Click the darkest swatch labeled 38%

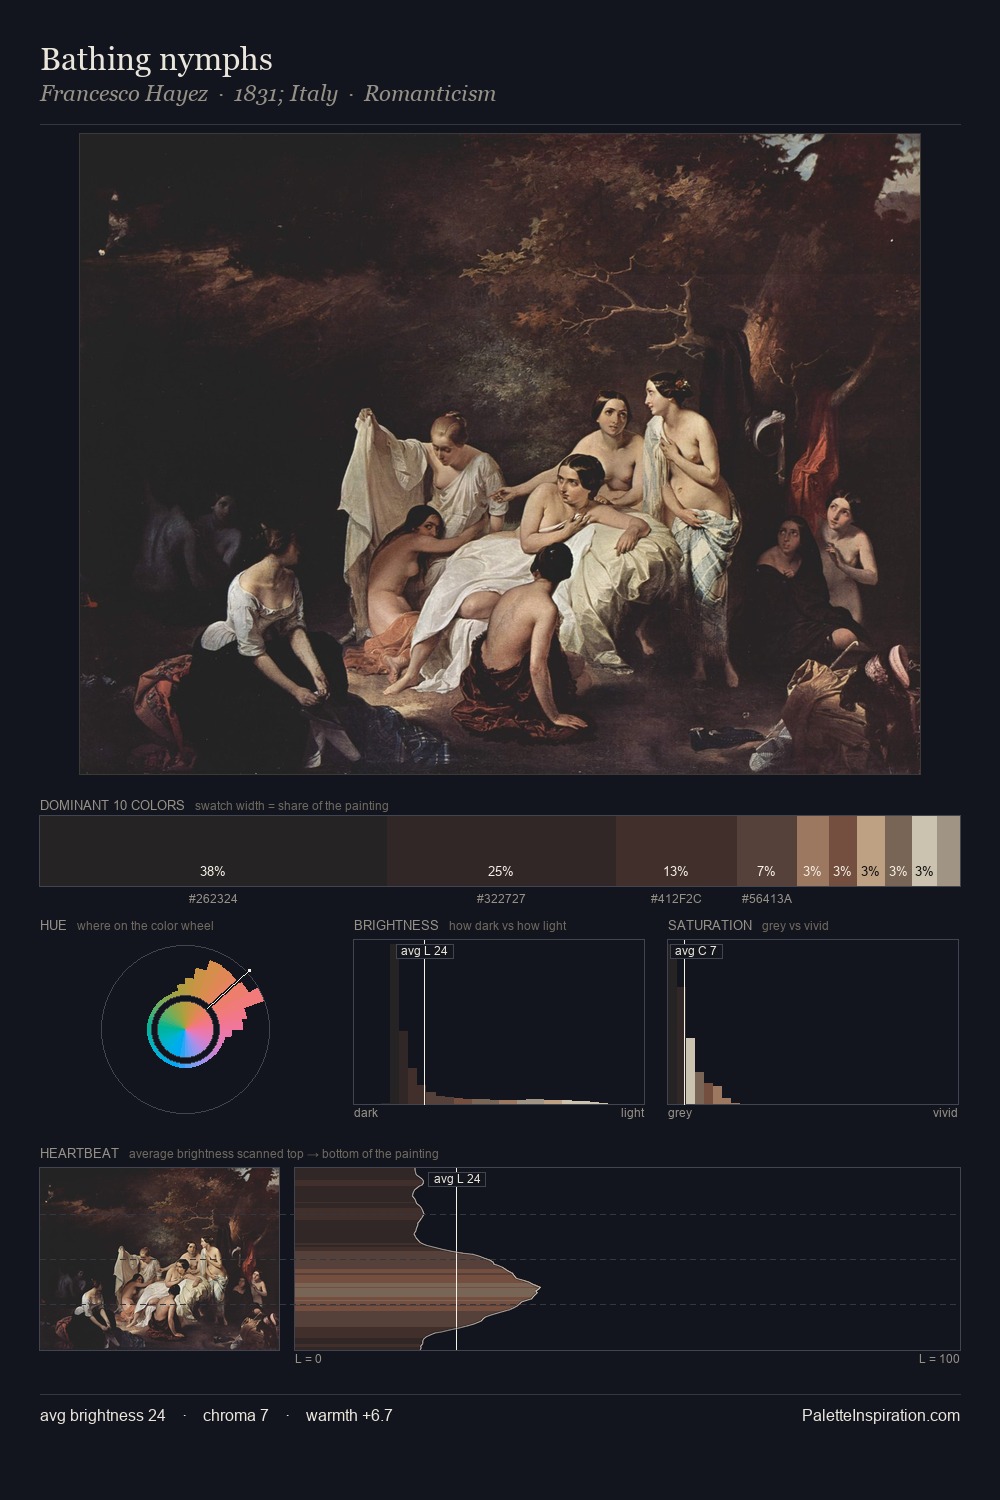[x=213, y=851]
